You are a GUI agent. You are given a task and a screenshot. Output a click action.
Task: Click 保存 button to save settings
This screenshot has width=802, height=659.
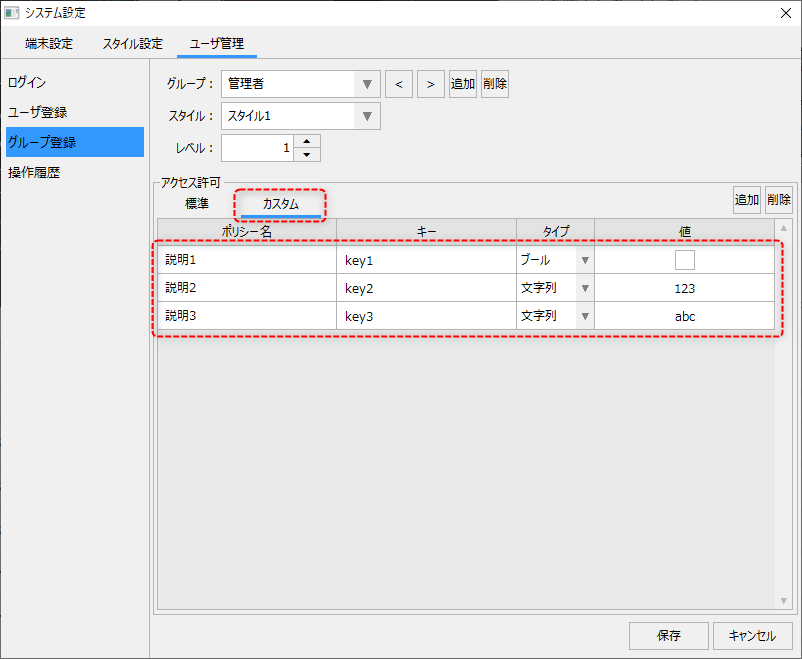pos(669,636)
